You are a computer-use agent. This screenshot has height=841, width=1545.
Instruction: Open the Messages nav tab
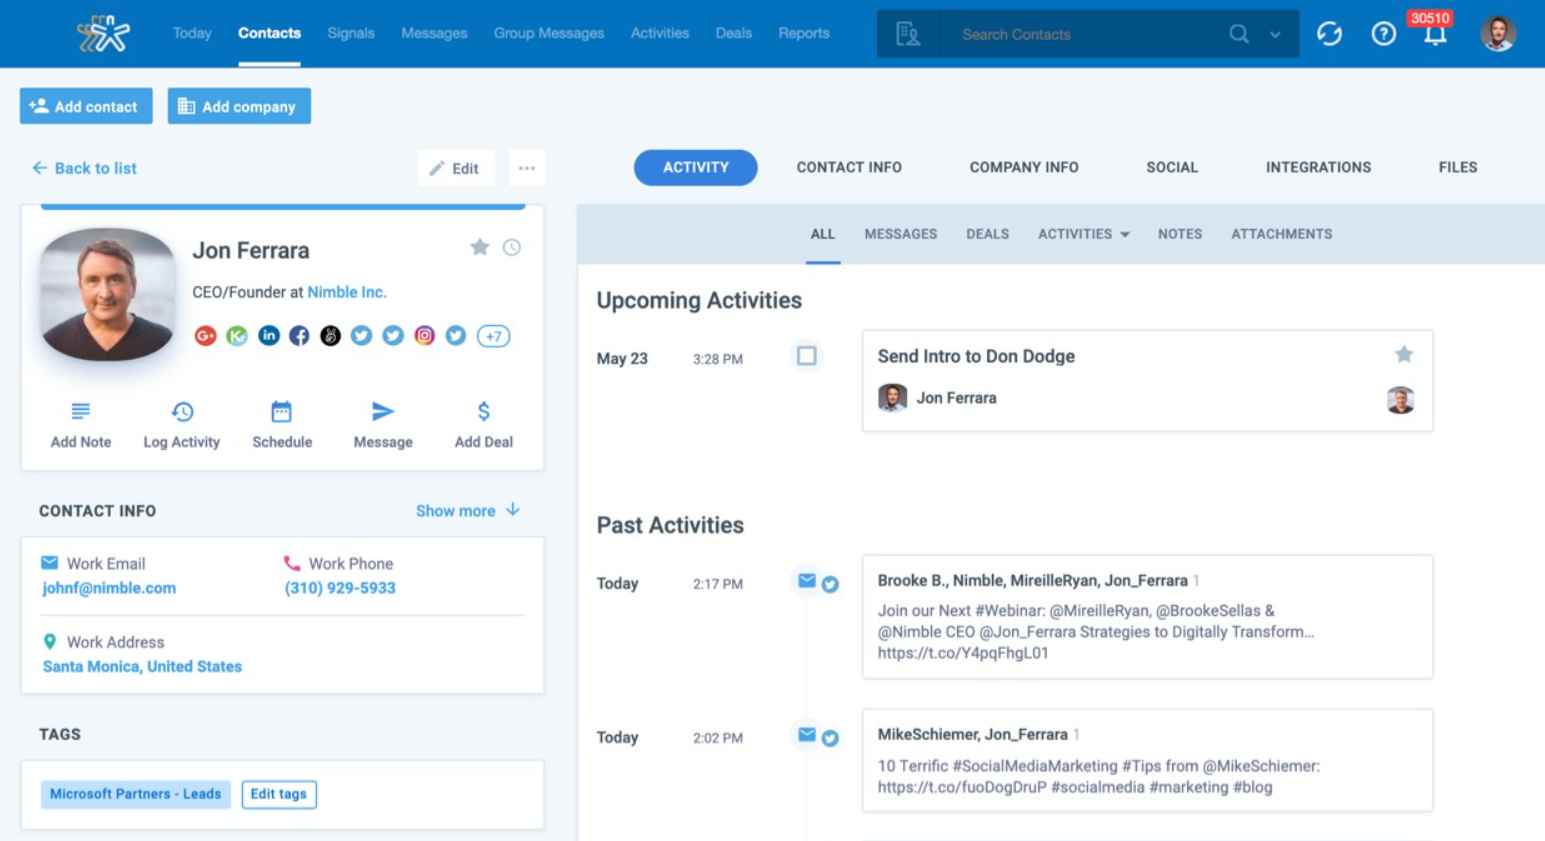[434, 33]
